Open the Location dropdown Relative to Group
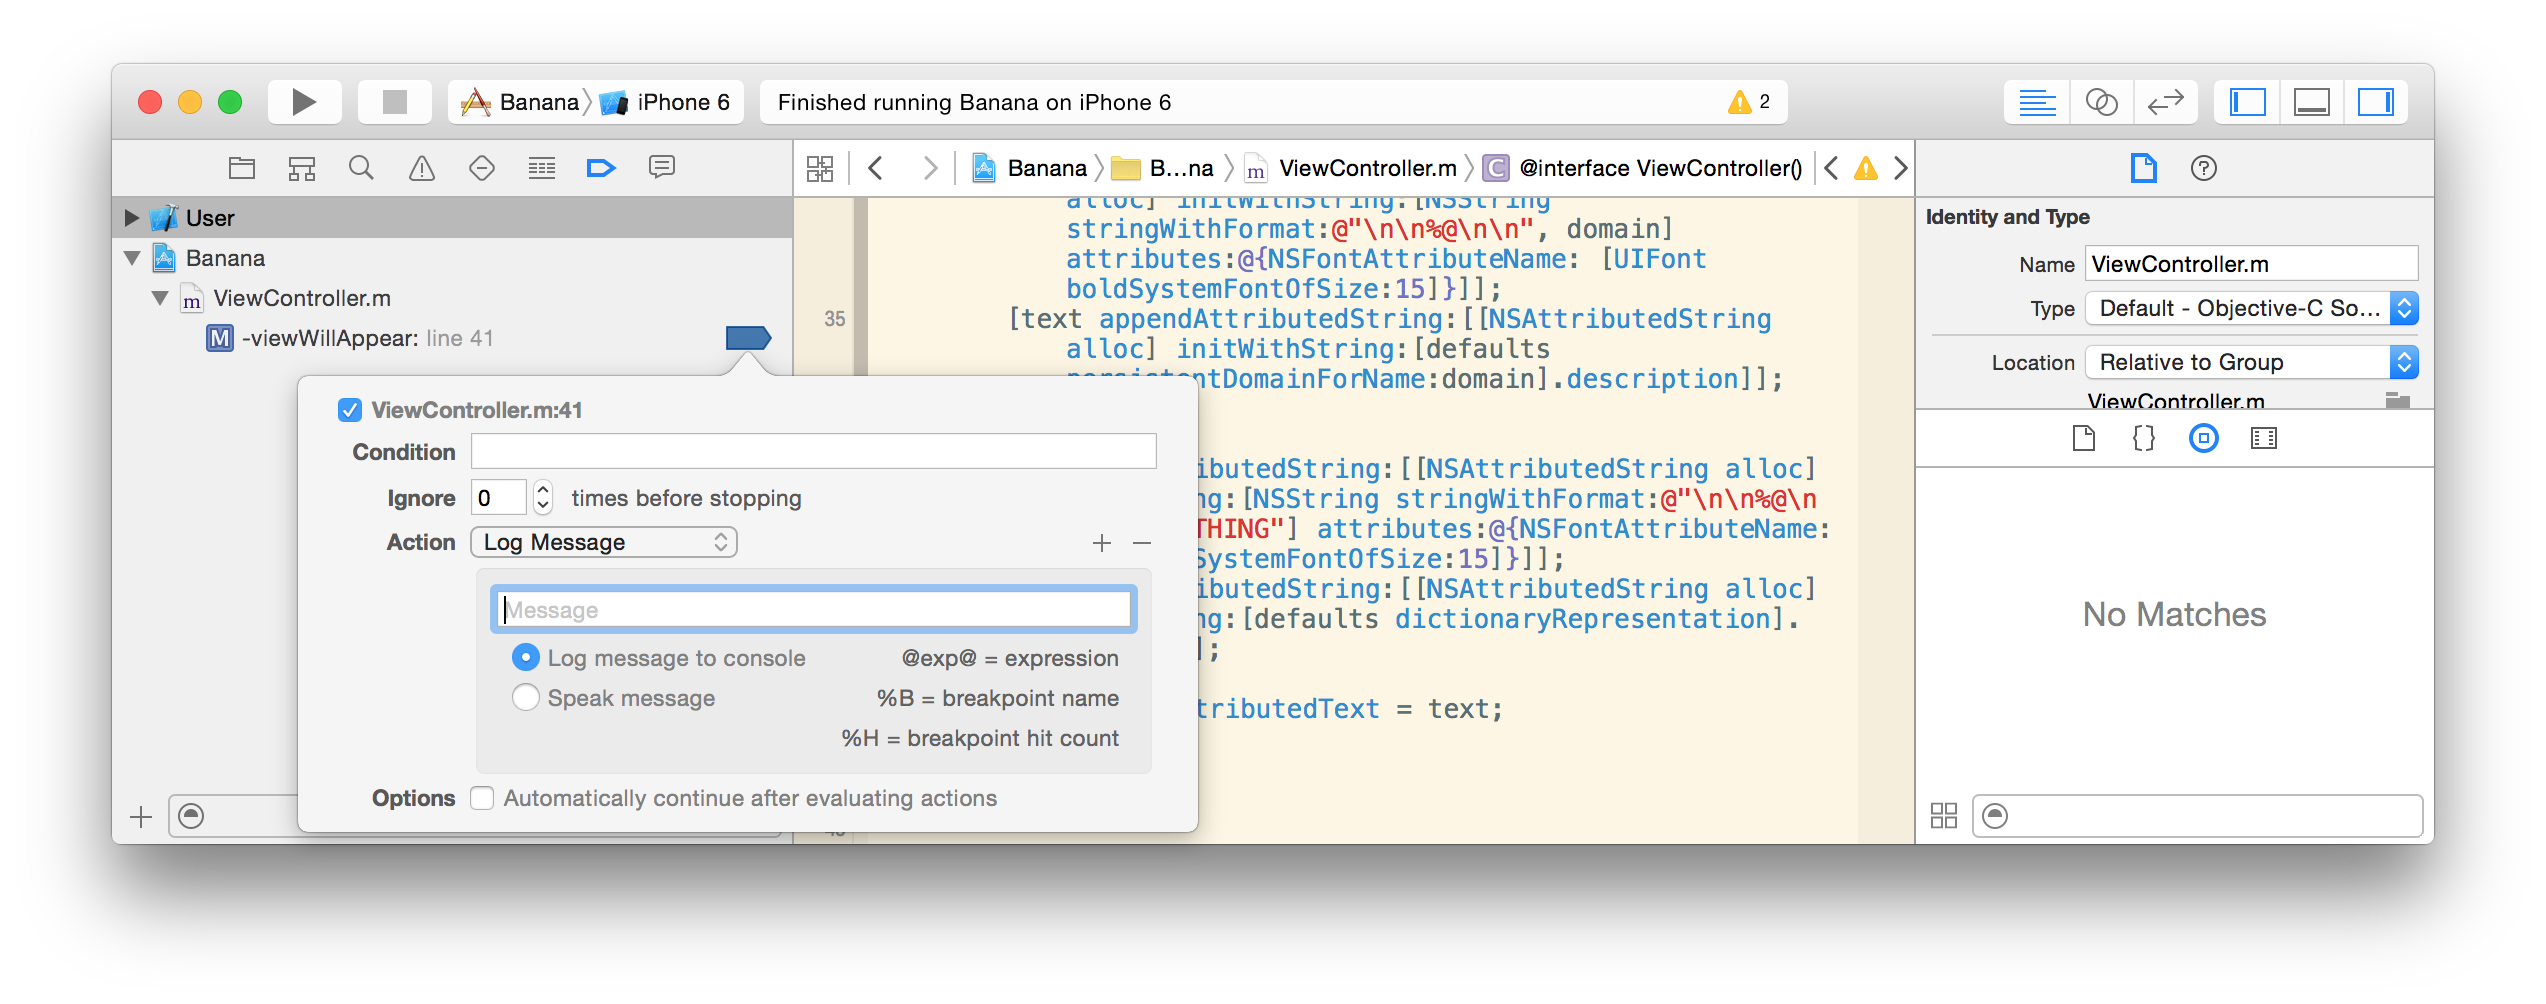 [2252, 362]
